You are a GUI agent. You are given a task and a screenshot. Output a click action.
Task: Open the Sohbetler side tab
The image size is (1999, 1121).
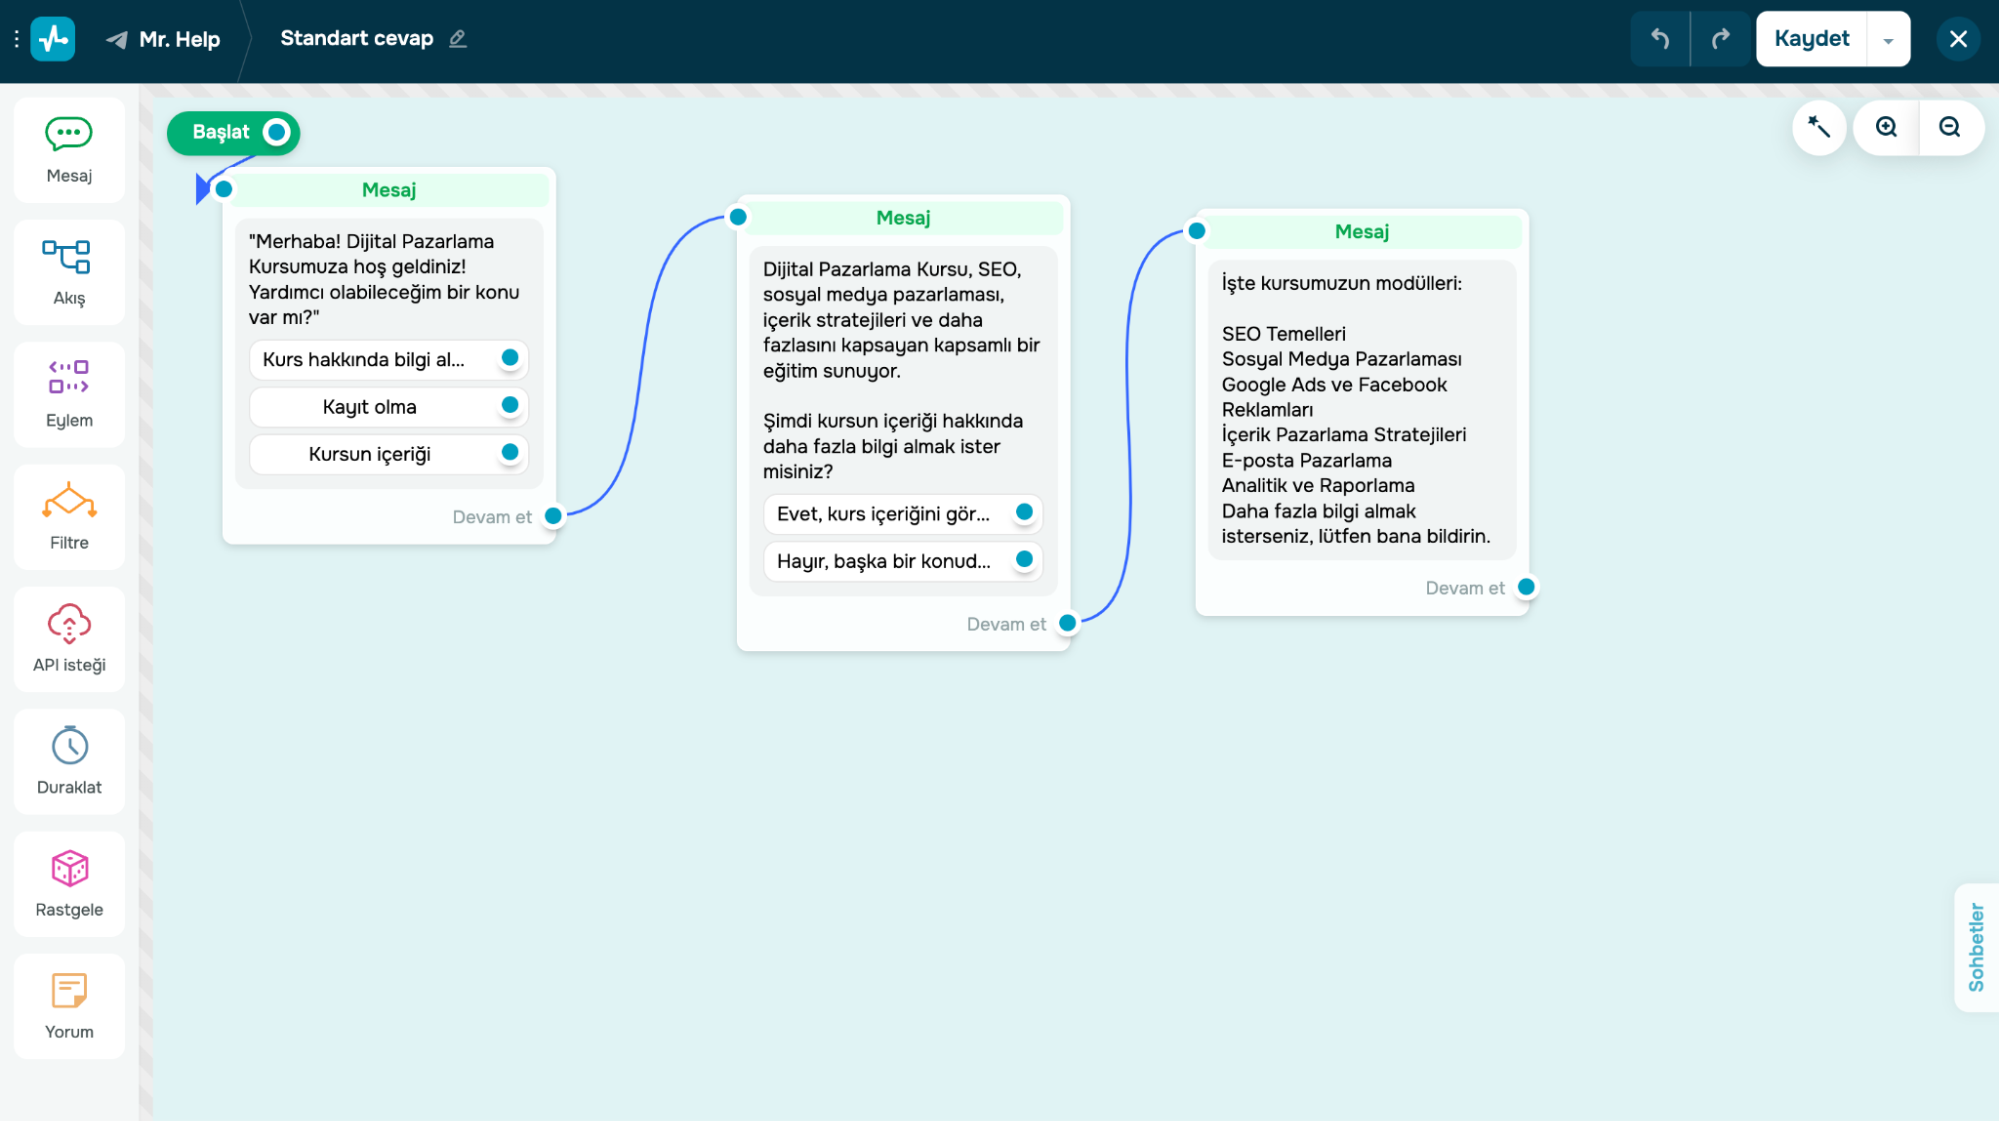point(1976,947)
